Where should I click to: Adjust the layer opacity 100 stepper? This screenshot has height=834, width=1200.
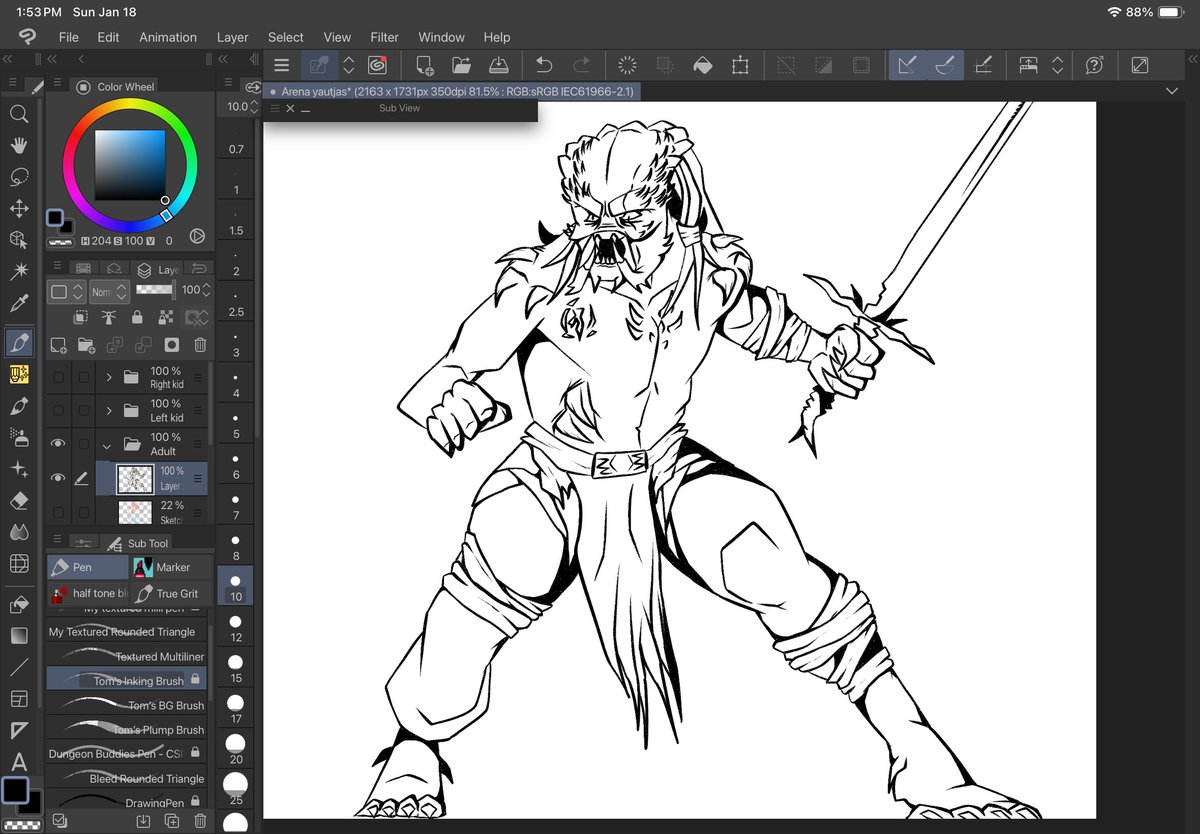click(207, 291)
